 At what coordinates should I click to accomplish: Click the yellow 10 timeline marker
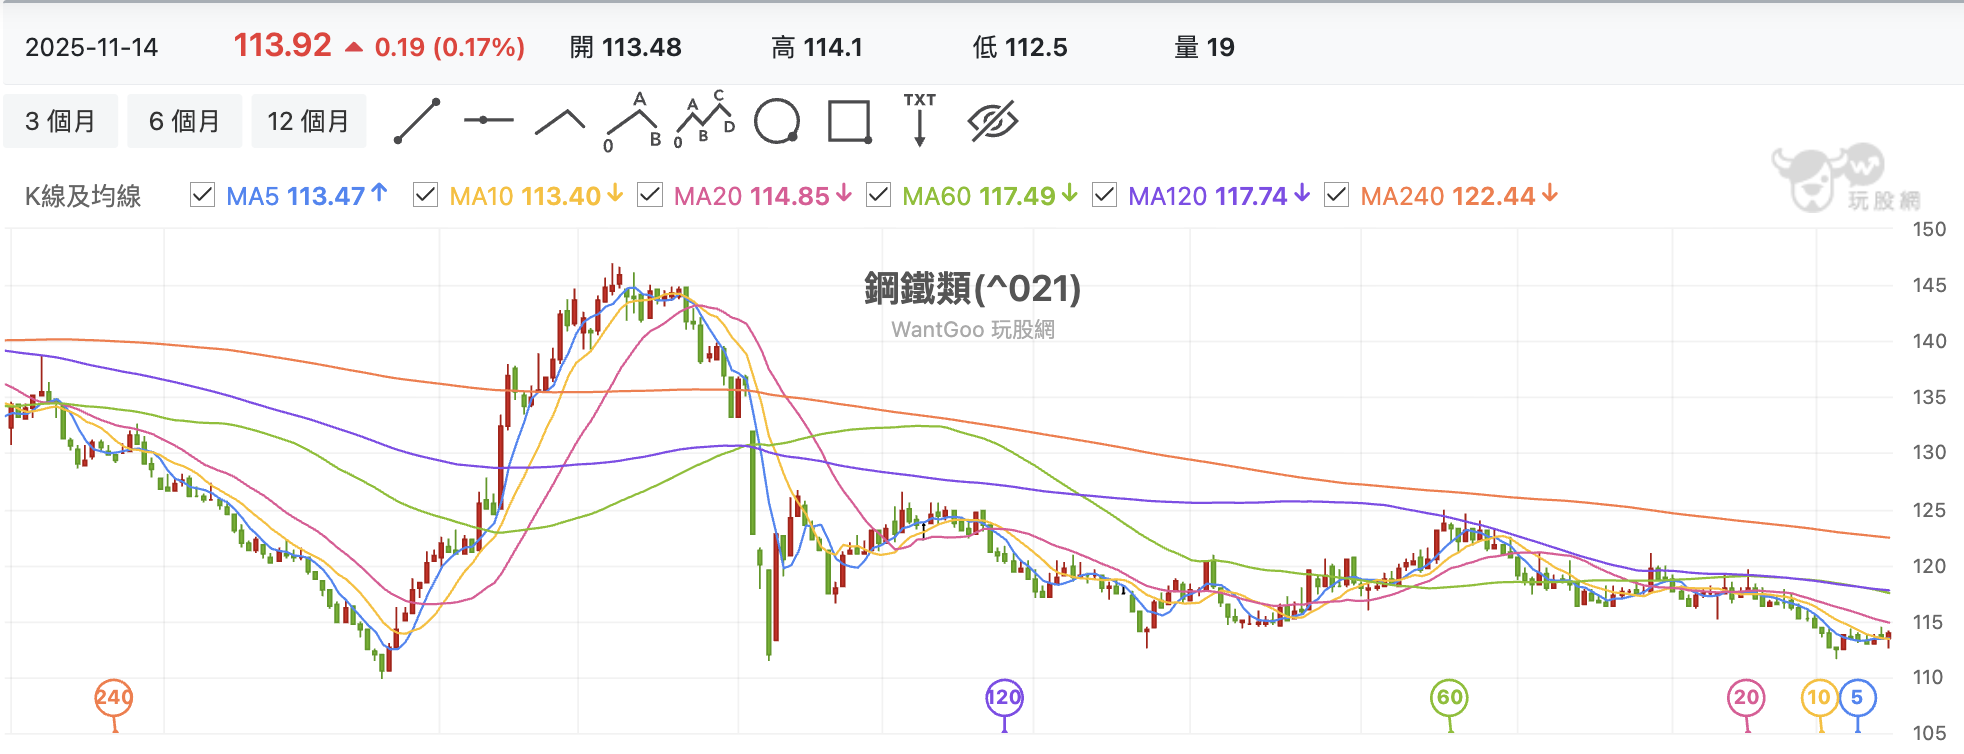[1819, 698]
